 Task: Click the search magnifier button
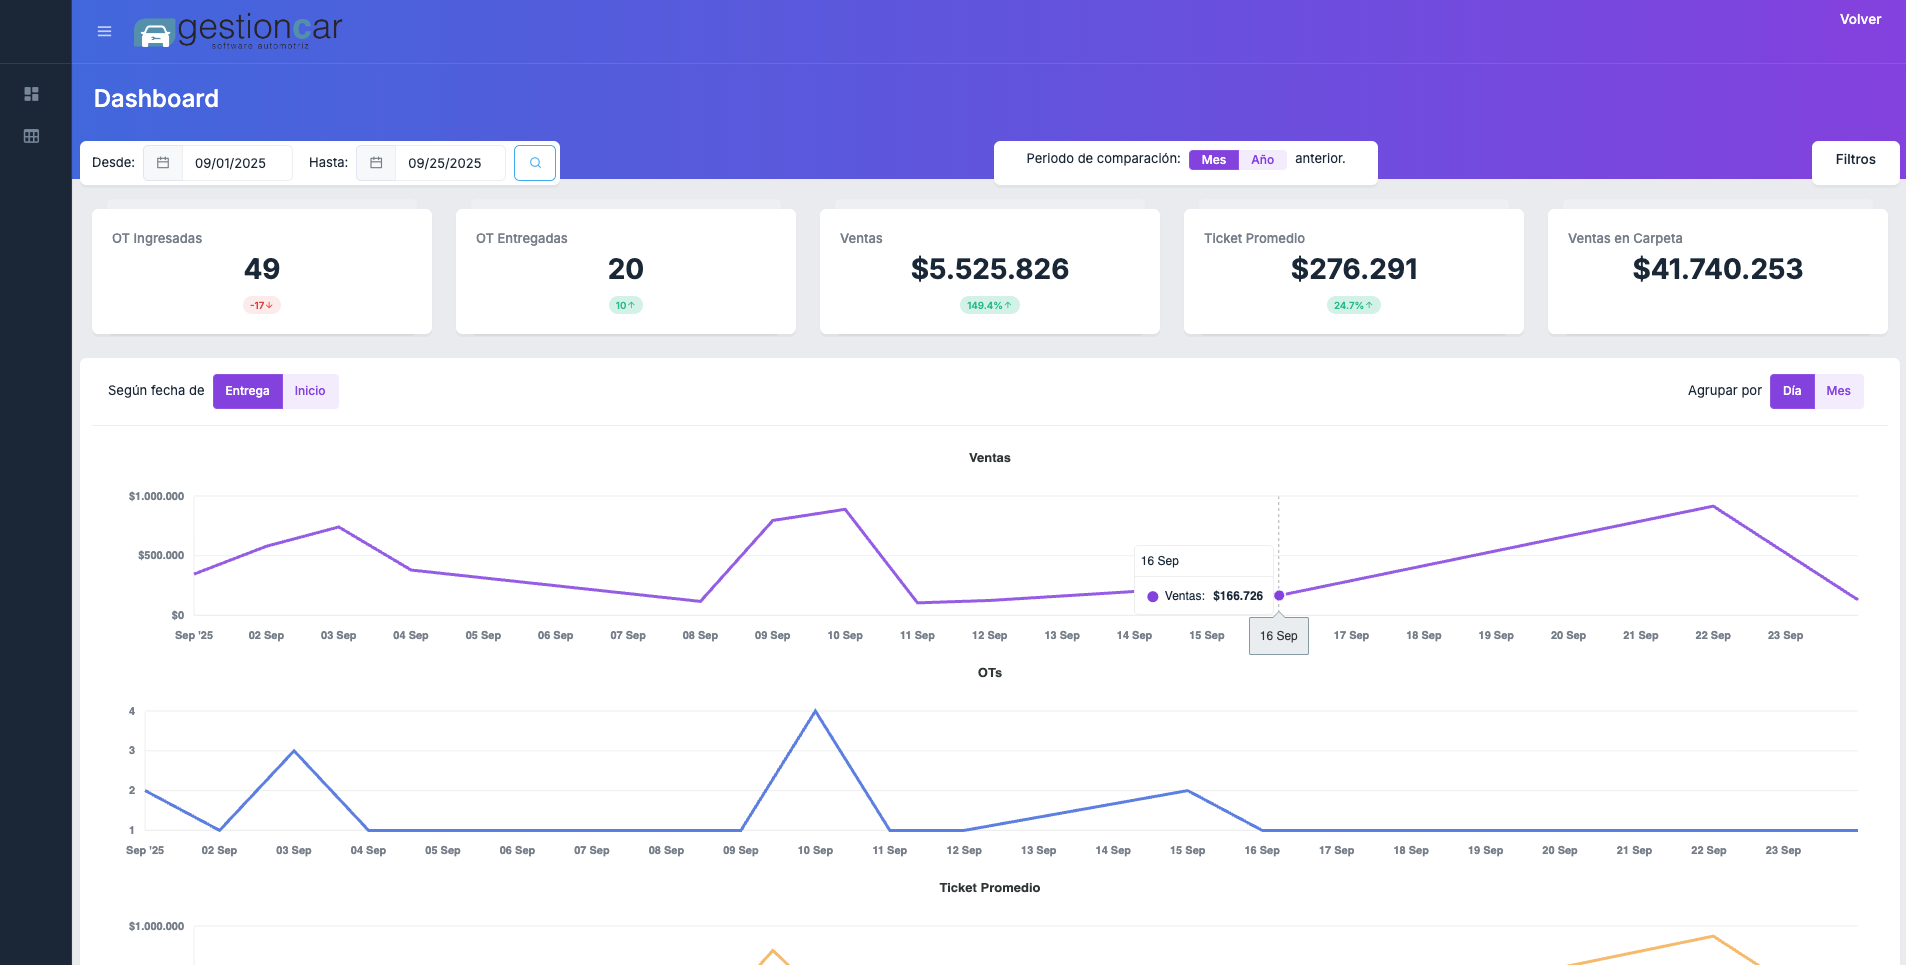pyautogui.click(x=536, y=162)
